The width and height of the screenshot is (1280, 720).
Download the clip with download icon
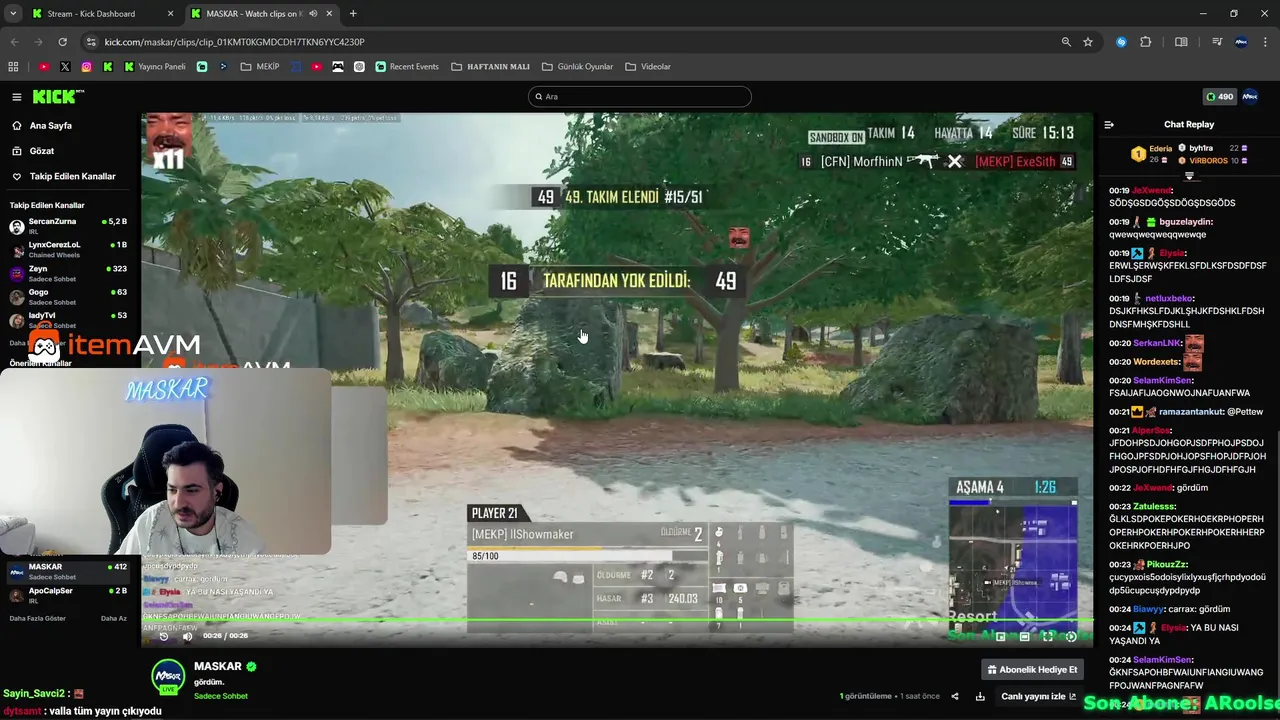980,696
